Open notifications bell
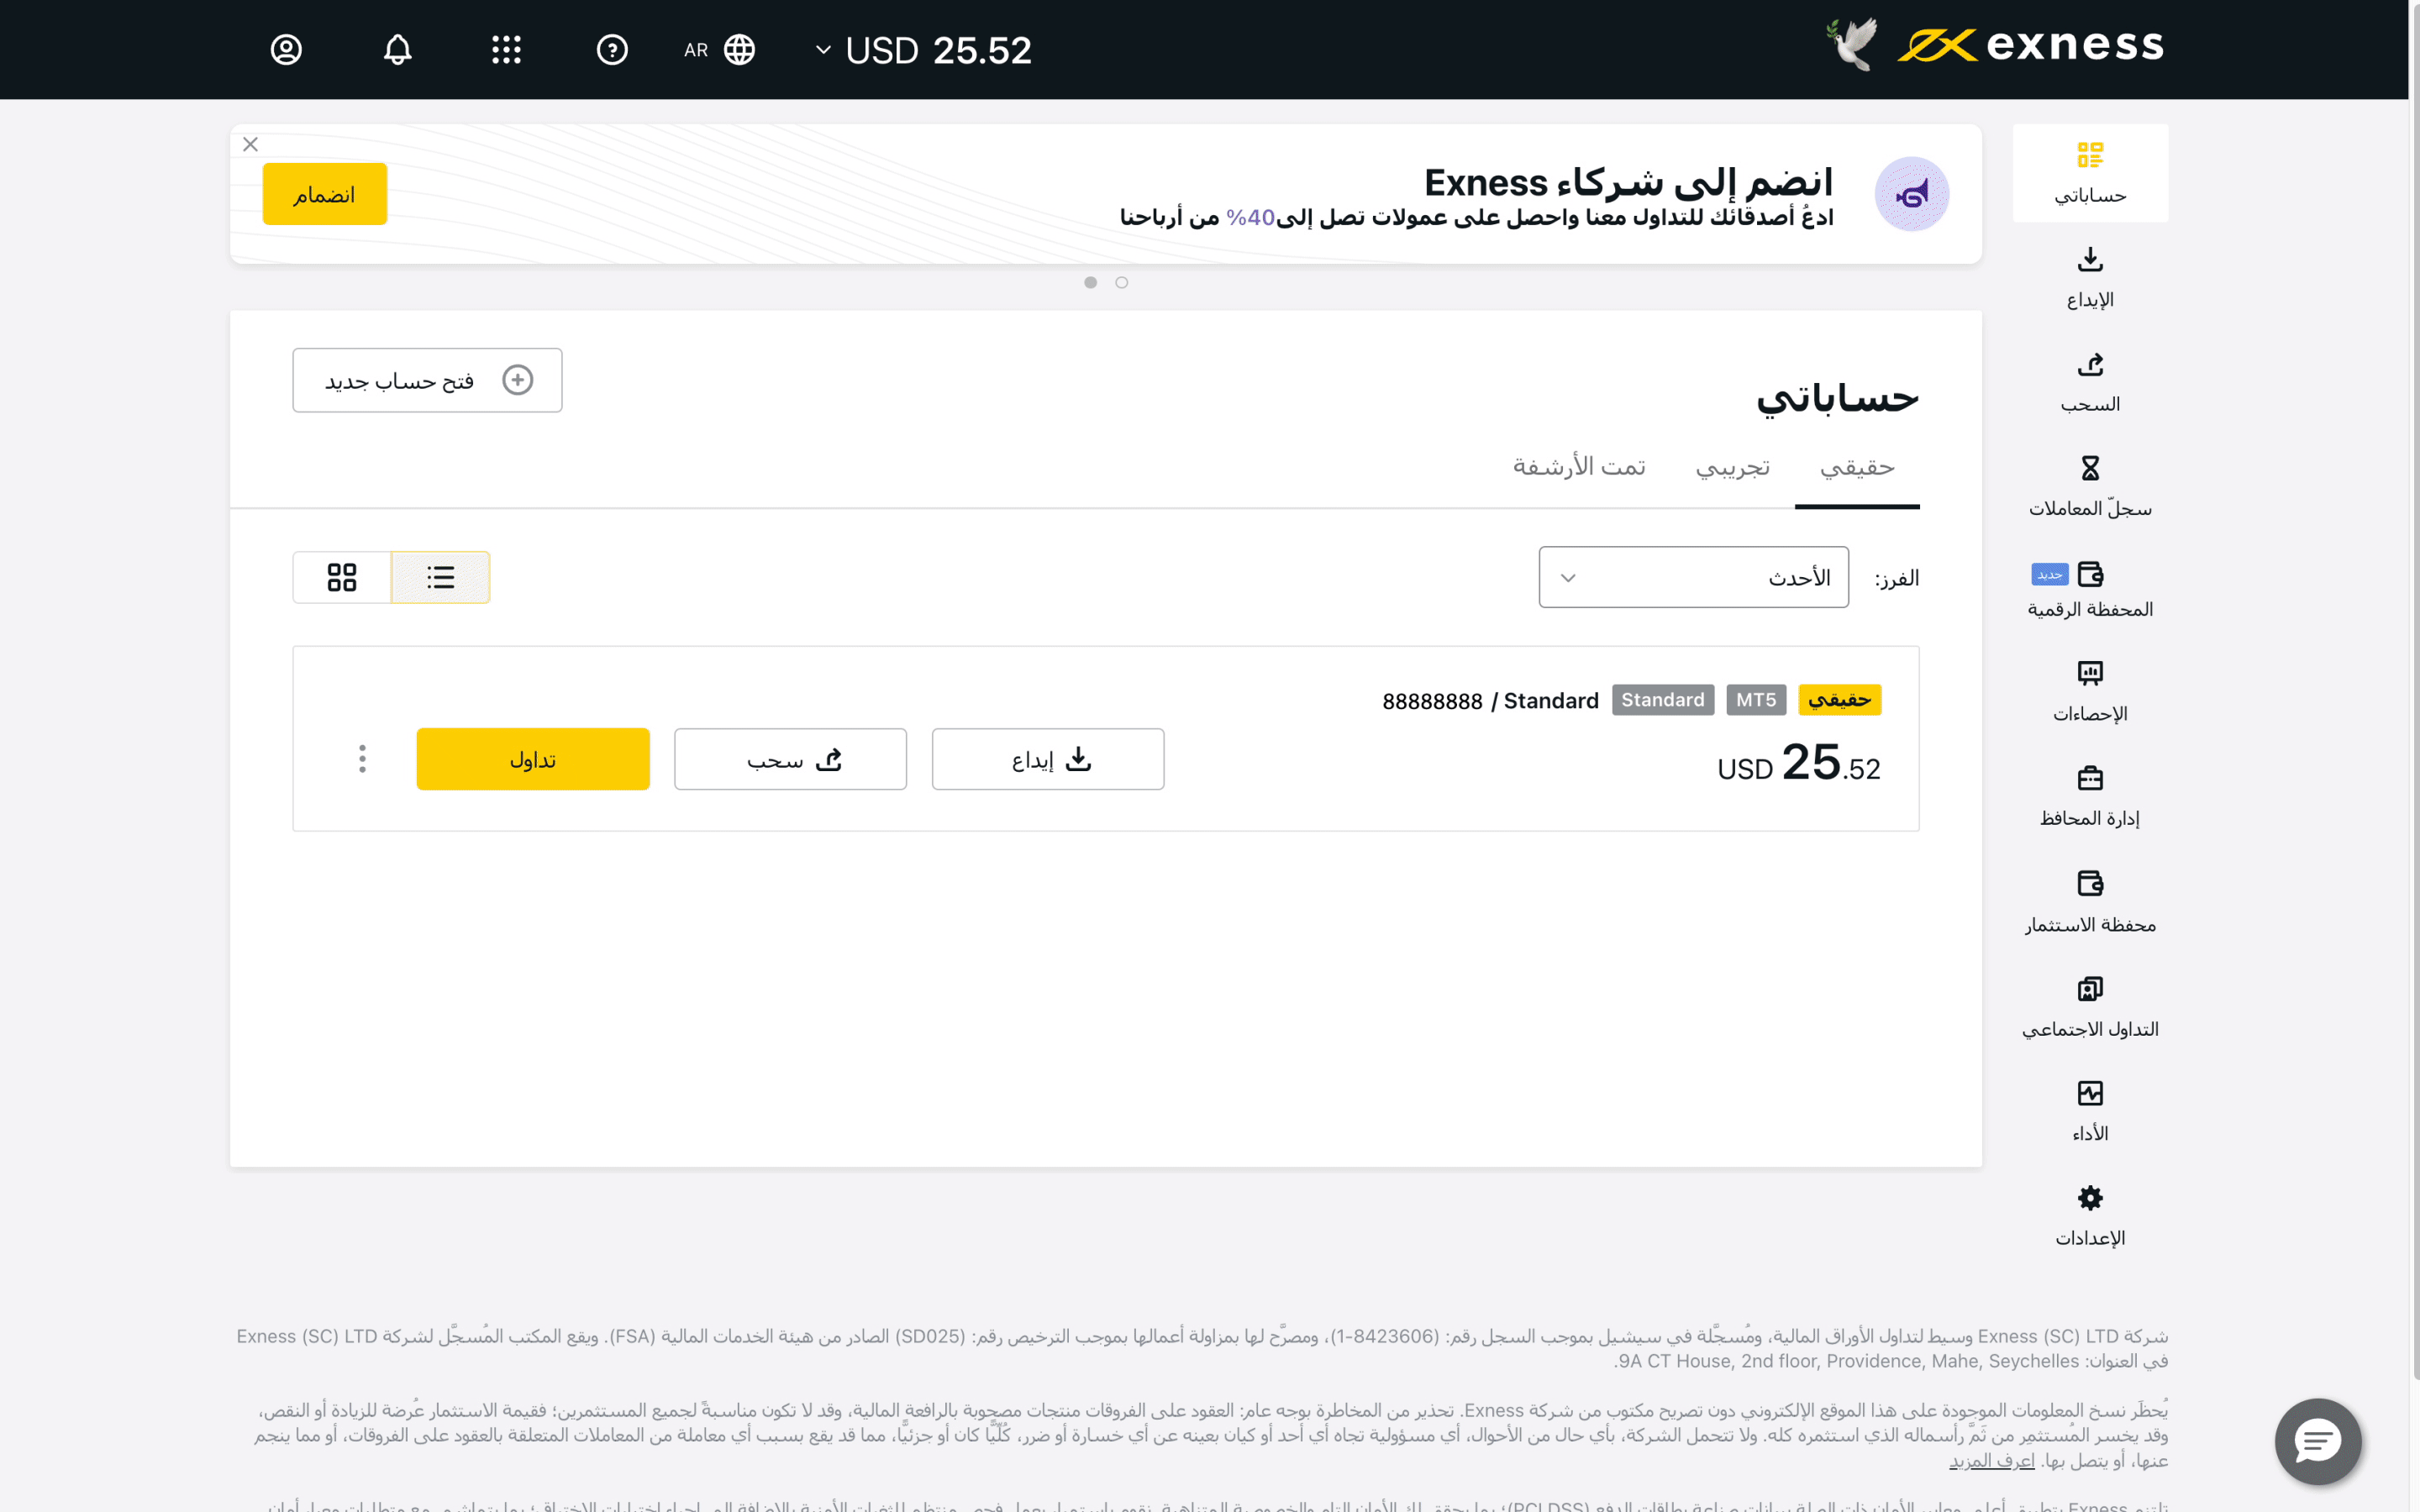The height and width of the screenshot is (1512, 2420). (397, 49)
